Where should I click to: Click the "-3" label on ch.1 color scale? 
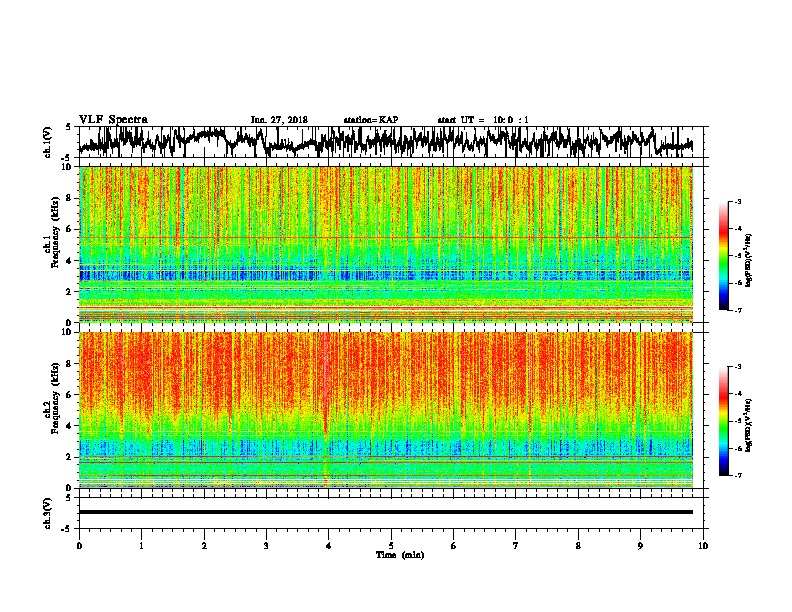738,201
